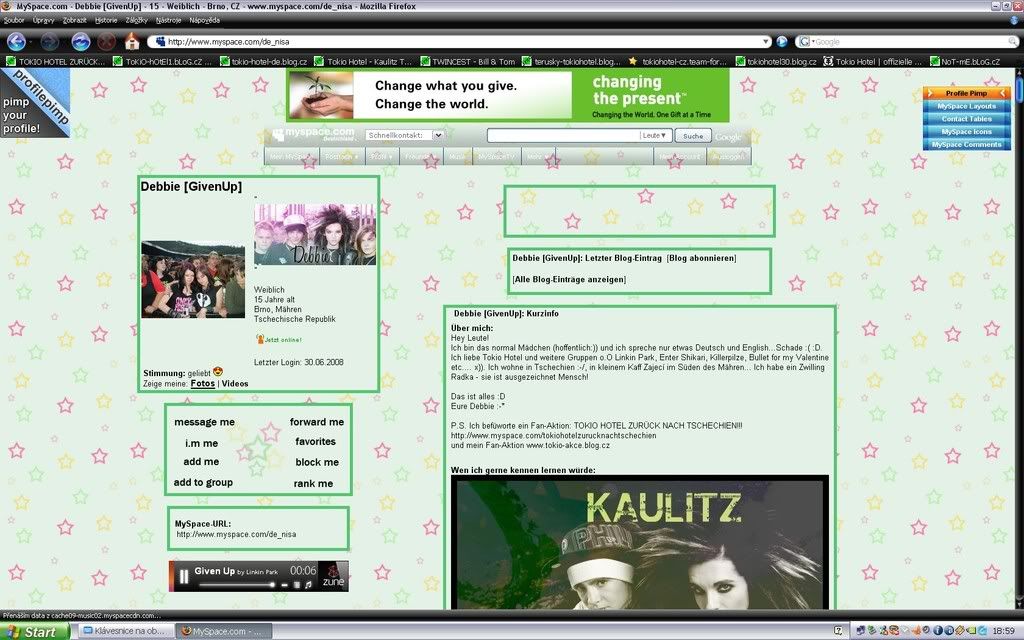The width and height of the screenshot is (1024, 640).
Task: Click the Windows Start button
Action: click(35, 631)
